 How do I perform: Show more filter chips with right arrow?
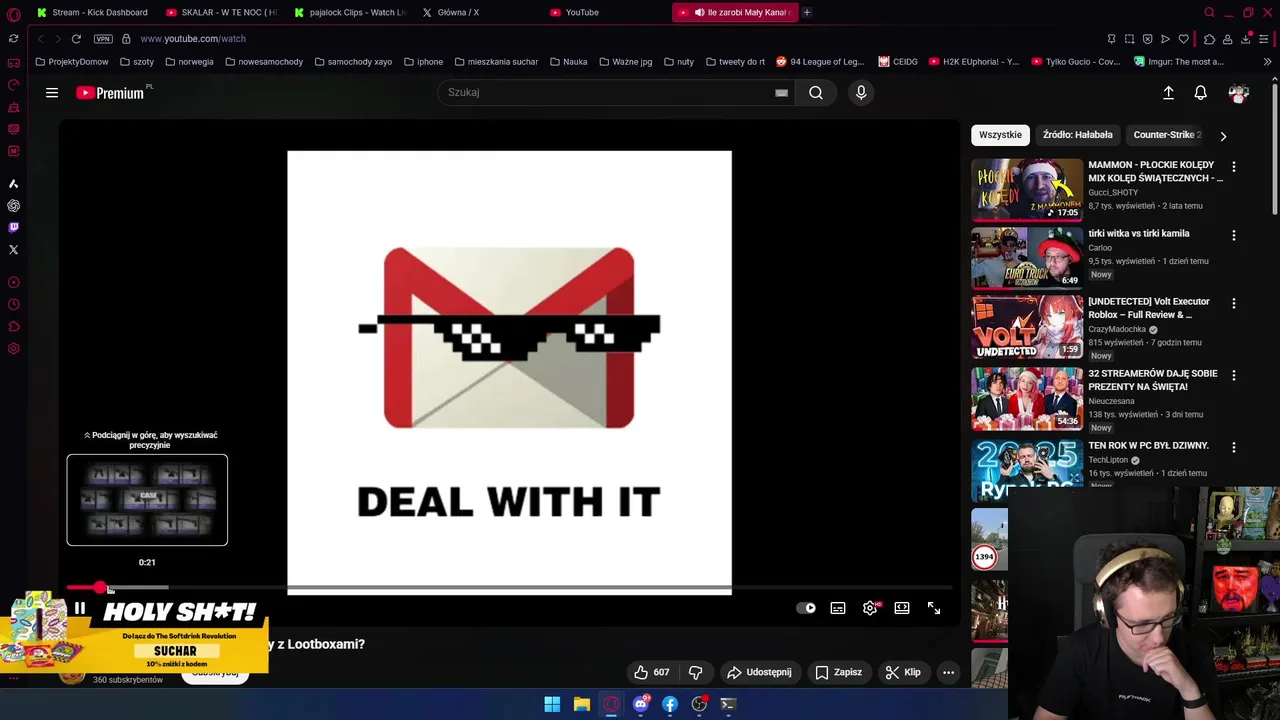coord(1222,135)
